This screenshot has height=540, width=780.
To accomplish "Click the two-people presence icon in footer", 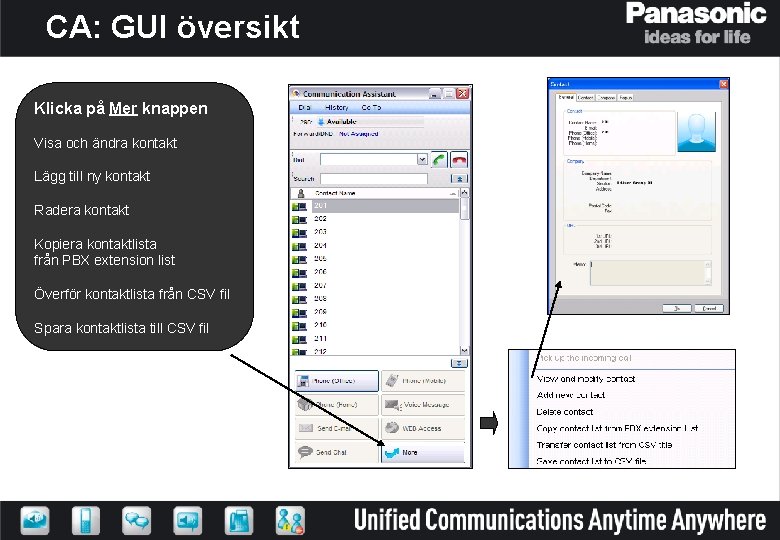I will point(290,520).
